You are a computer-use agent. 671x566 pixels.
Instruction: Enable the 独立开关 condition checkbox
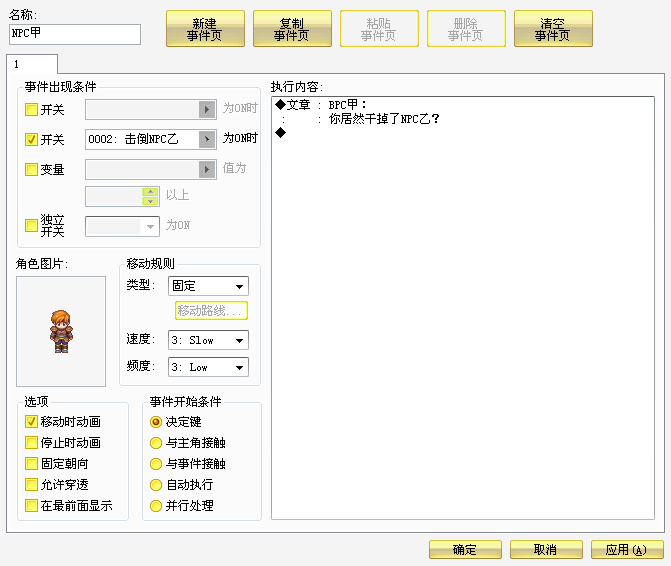[x=31, y=225]
